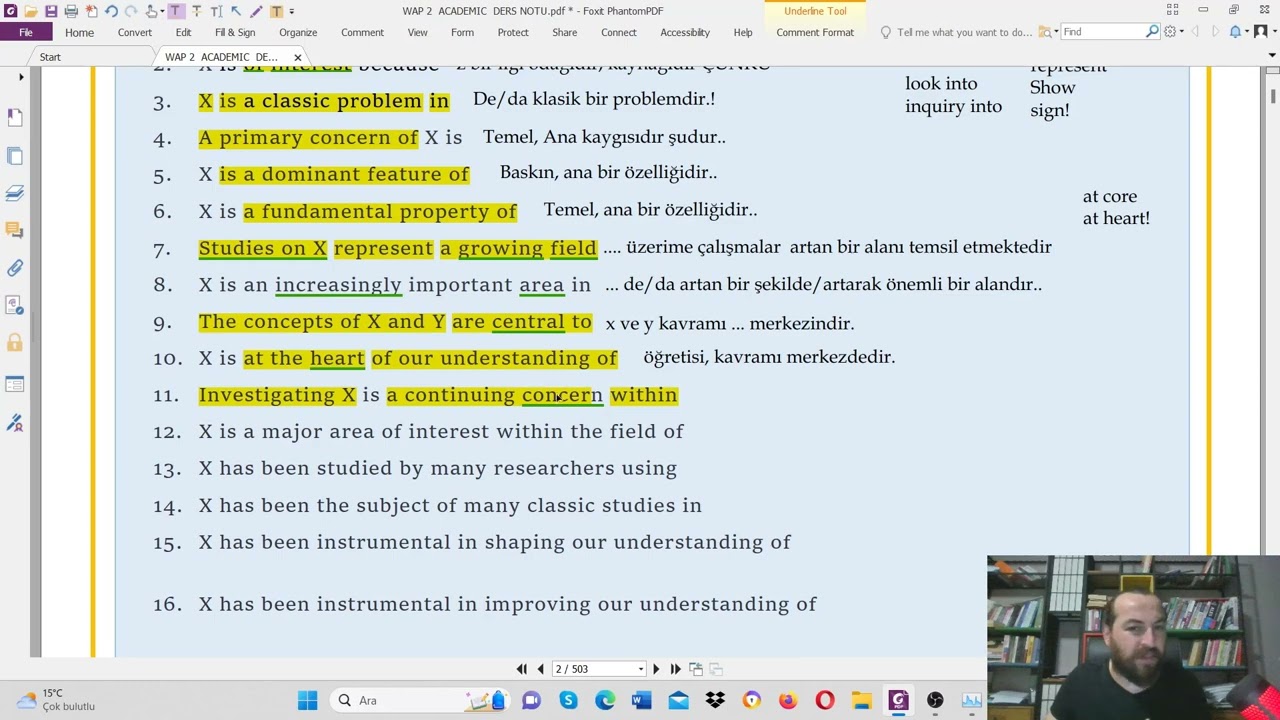Click the underlined word 'increasingly'
The height and width of the screenshot is (720, 1280).
point(338,285)
